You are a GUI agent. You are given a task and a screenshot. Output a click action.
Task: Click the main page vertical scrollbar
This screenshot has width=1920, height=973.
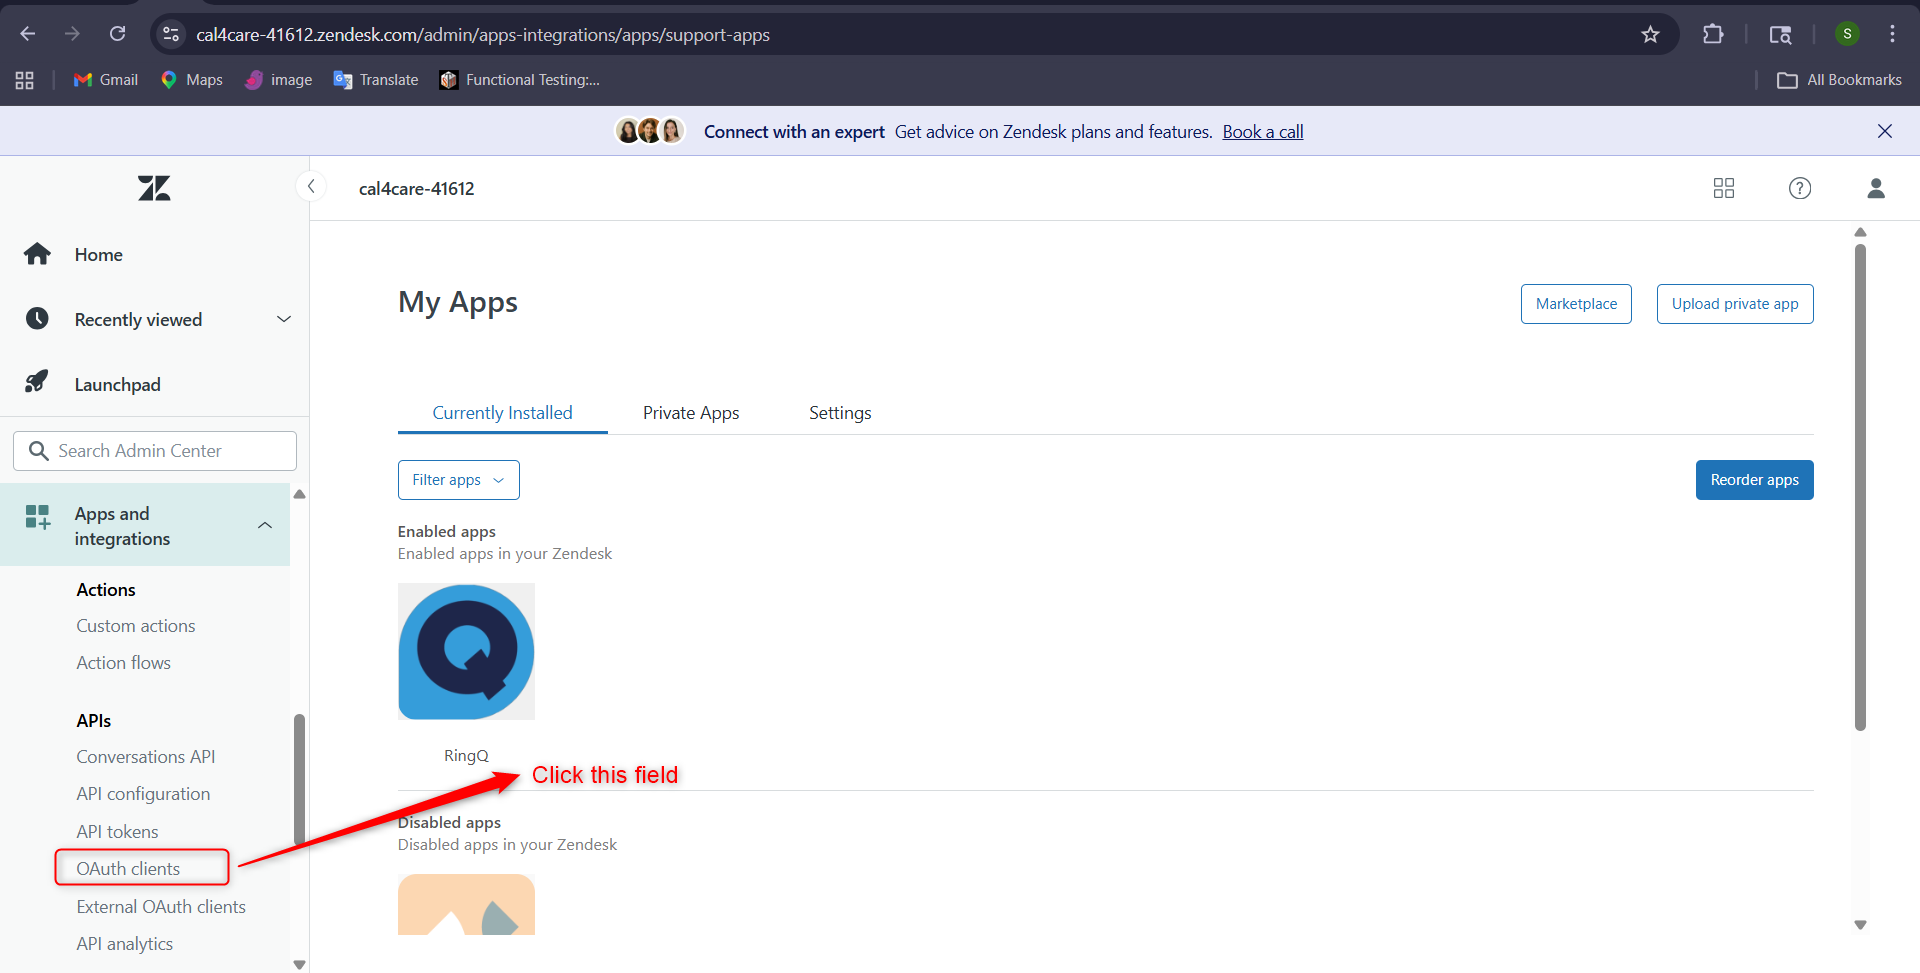[1860, 488]
